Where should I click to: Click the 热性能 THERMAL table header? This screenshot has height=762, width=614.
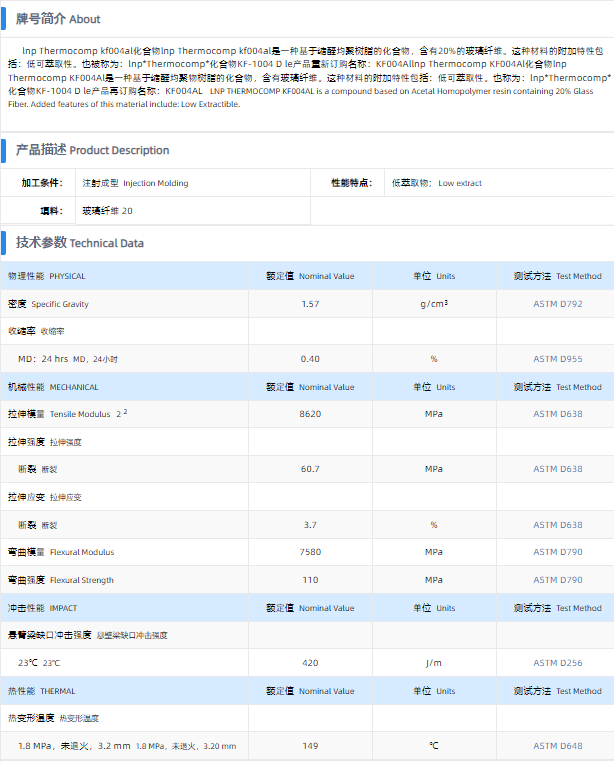(x=41, y=691)
